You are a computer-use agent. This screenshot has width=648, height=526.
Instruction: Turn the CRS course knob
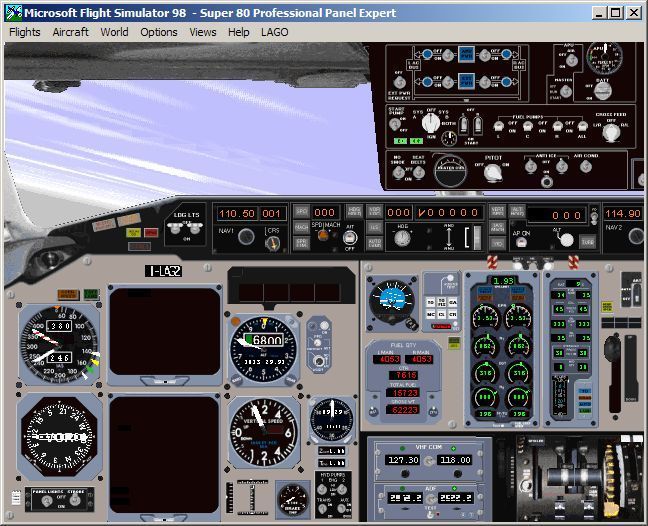click(x=272, y=244)
